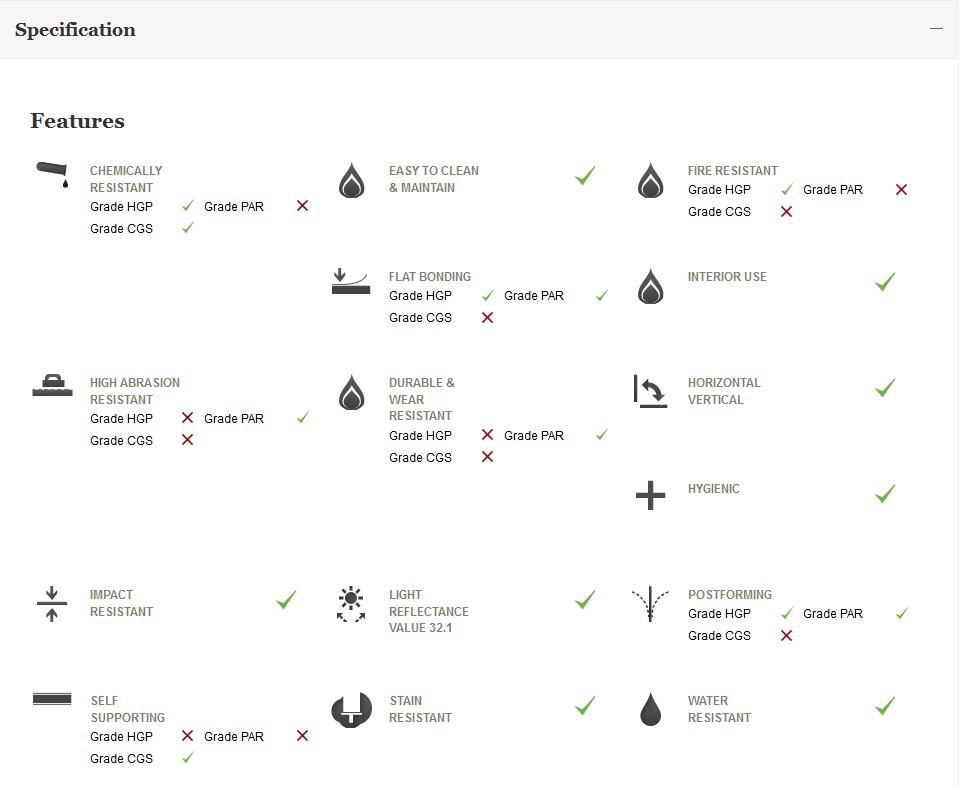Click the Flat Bonding icon

pos(351,282)
